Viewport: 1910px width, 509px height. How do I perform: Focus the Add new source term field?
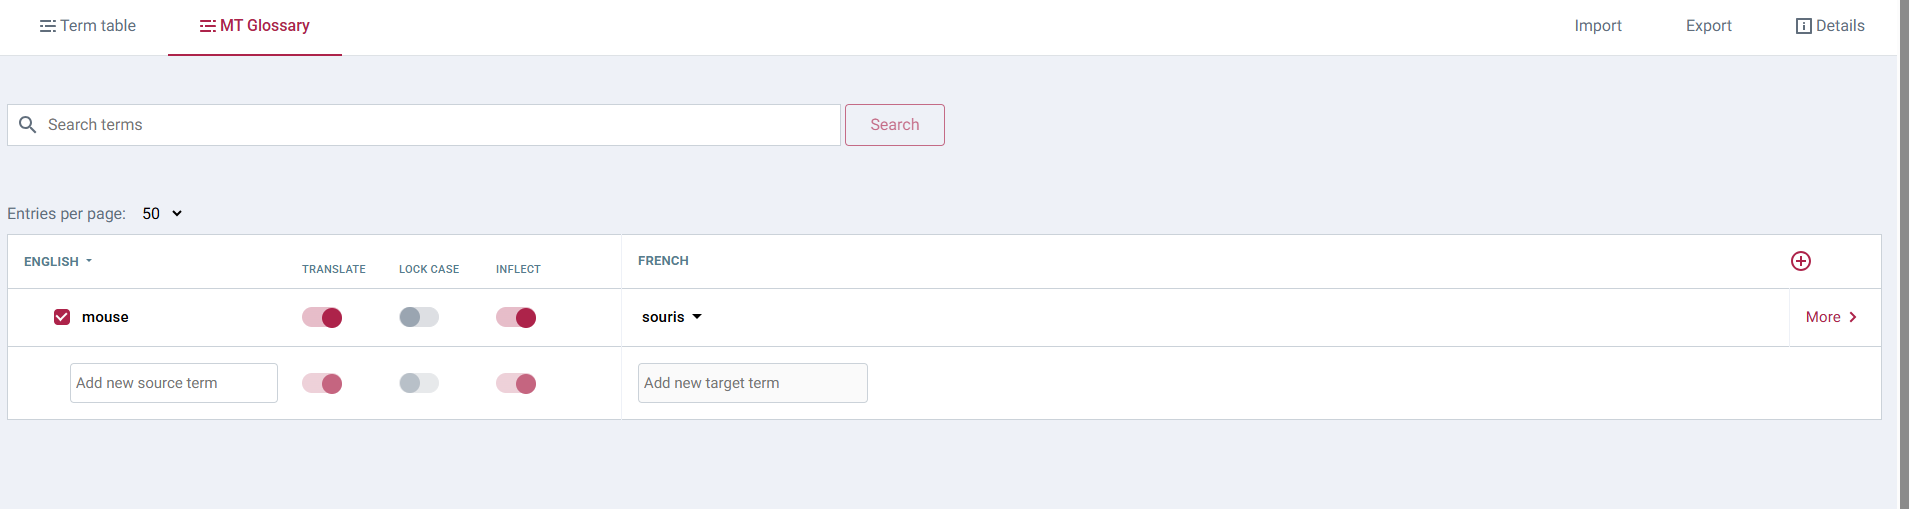pos(174,383)
